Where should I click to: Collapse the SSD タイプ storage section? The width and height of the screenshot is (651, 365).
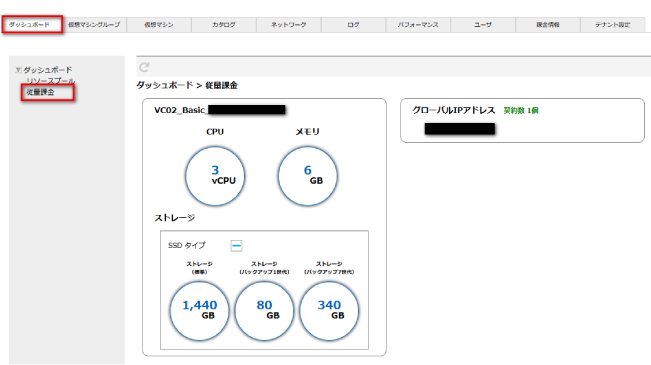tap(236, 246)
